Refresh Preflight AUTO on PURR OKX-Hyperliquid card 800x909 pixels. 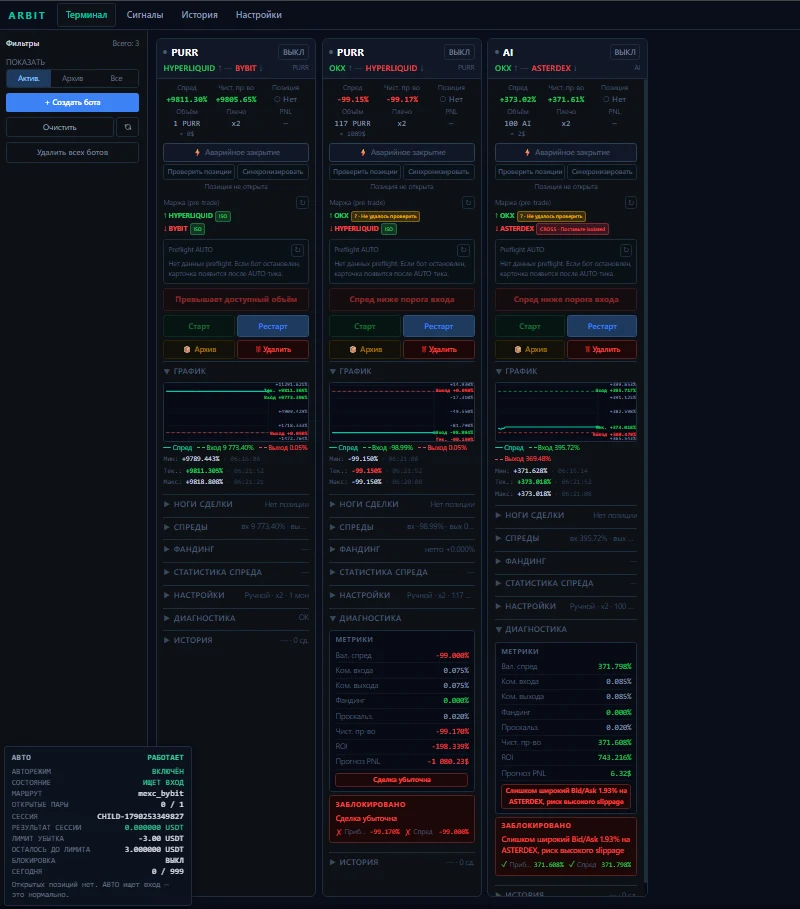click(463, 250)
